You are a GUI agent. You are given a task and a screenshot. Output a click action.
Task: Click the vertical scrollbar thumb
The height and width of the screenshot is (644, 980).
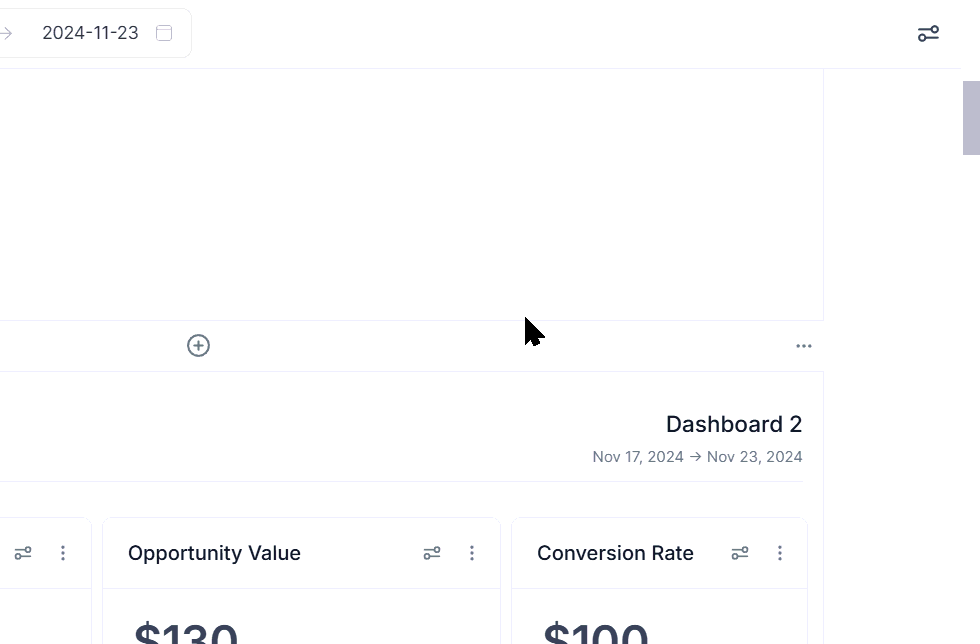(971, 118)
